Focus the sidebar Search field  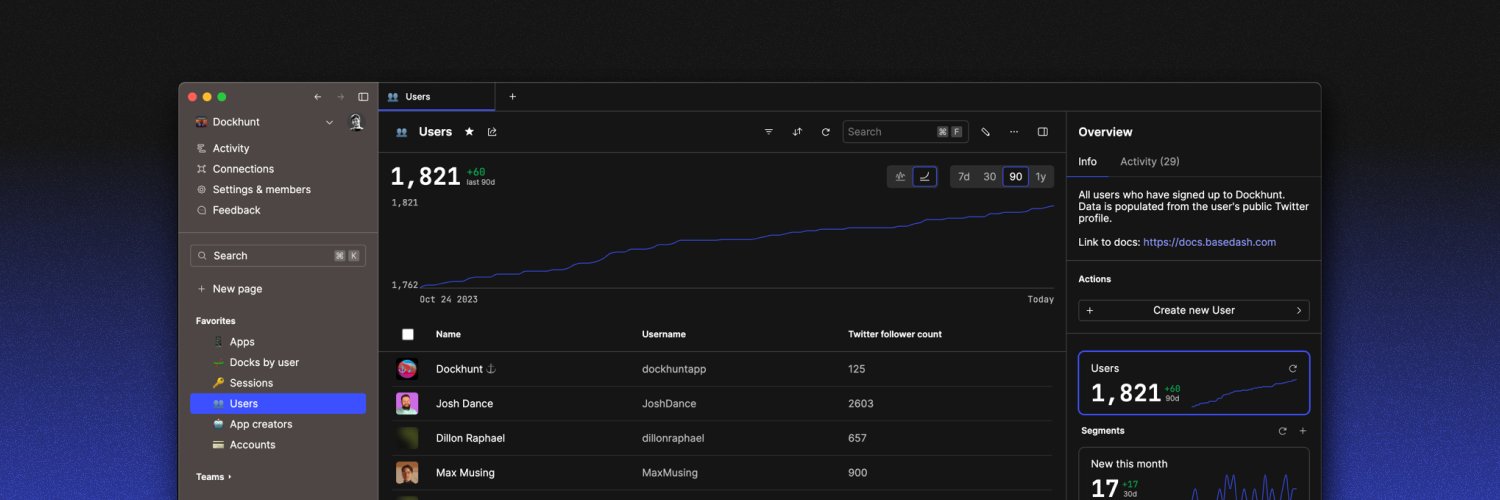[x=278, y=256]
